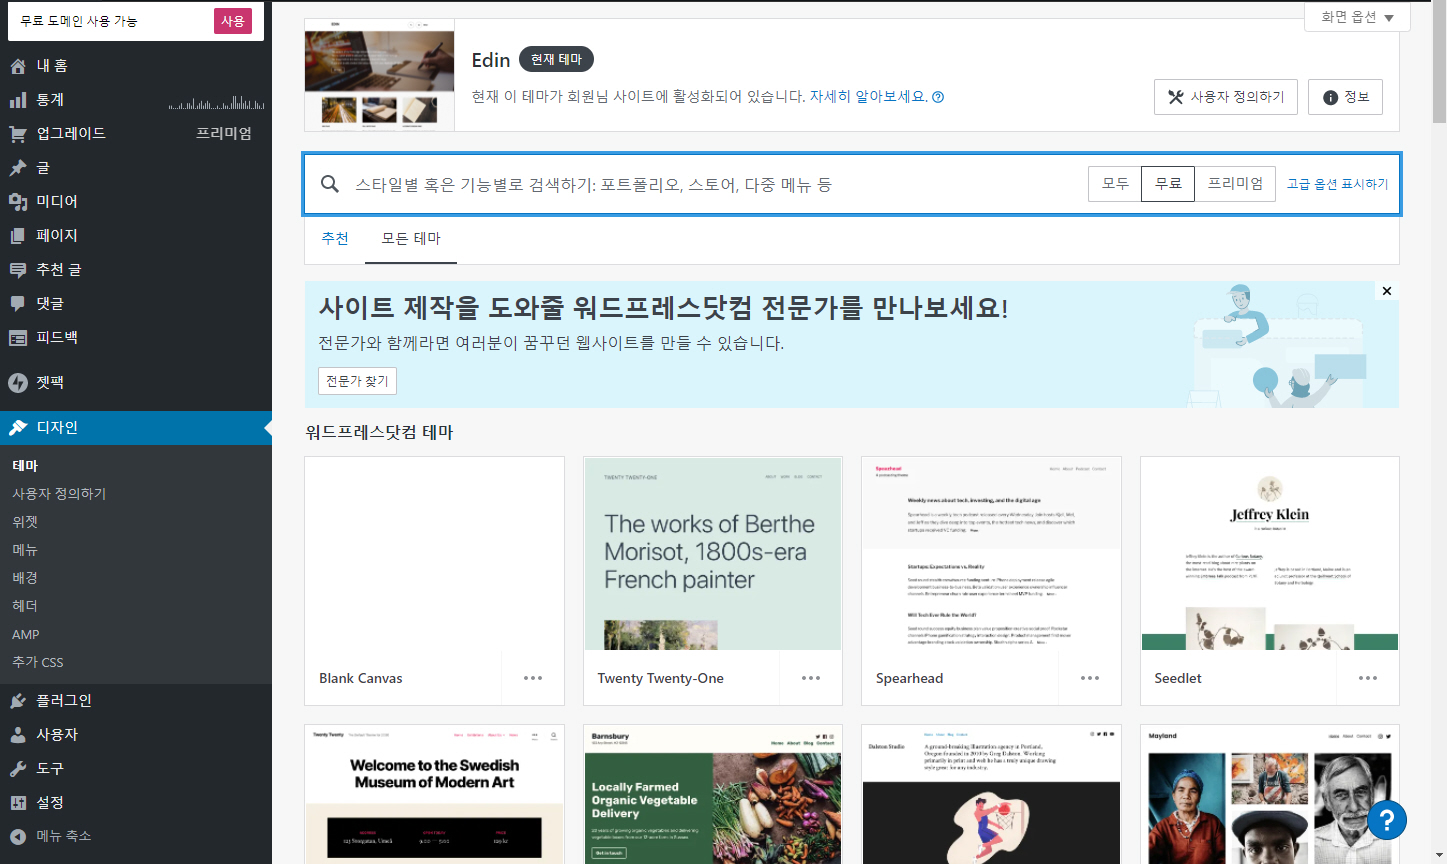The image size is (1447, 864).
Task: Click the 설정 settings sliders icon
Action: 18,803
